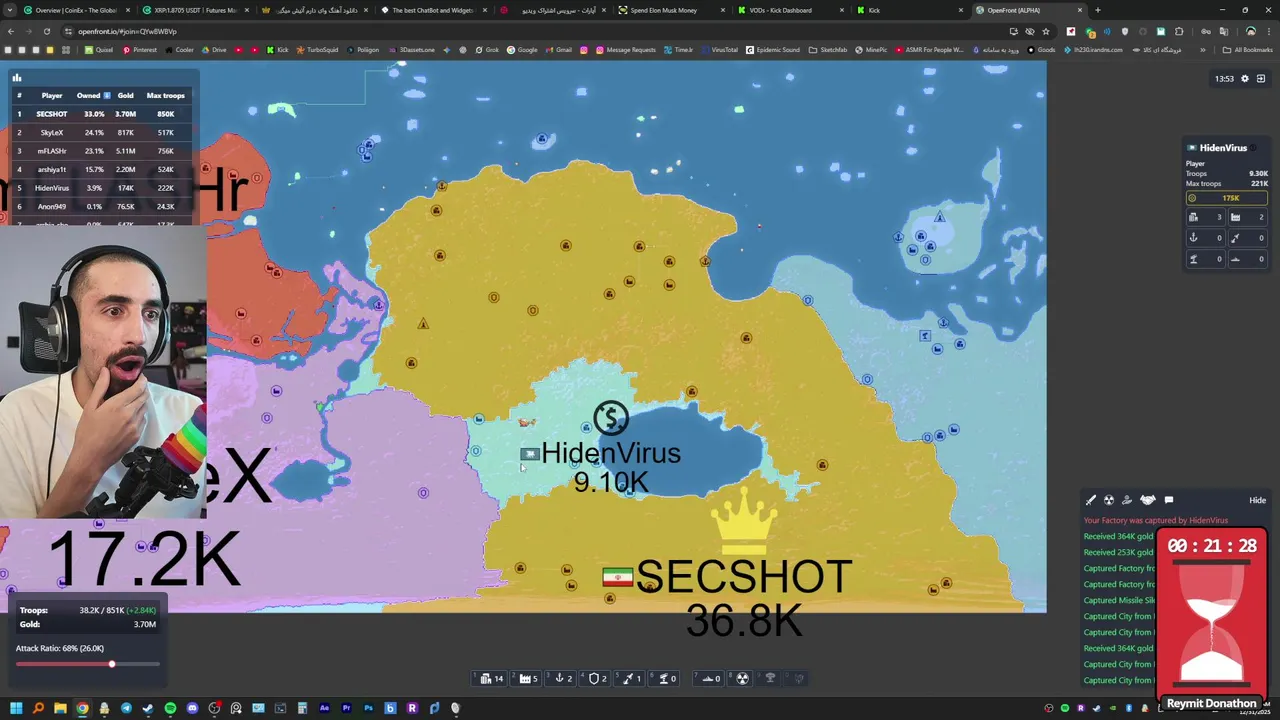This screenshot has width=1280, height=720.
Task: Select the Defense Post shield icon
Action: 596,678
